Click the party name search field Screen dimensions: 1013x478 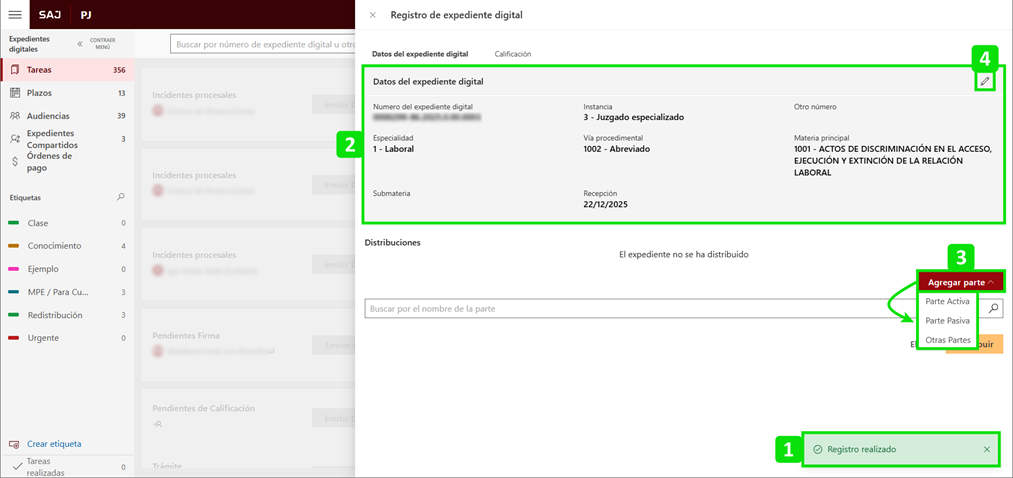click(x=640, y=309)
